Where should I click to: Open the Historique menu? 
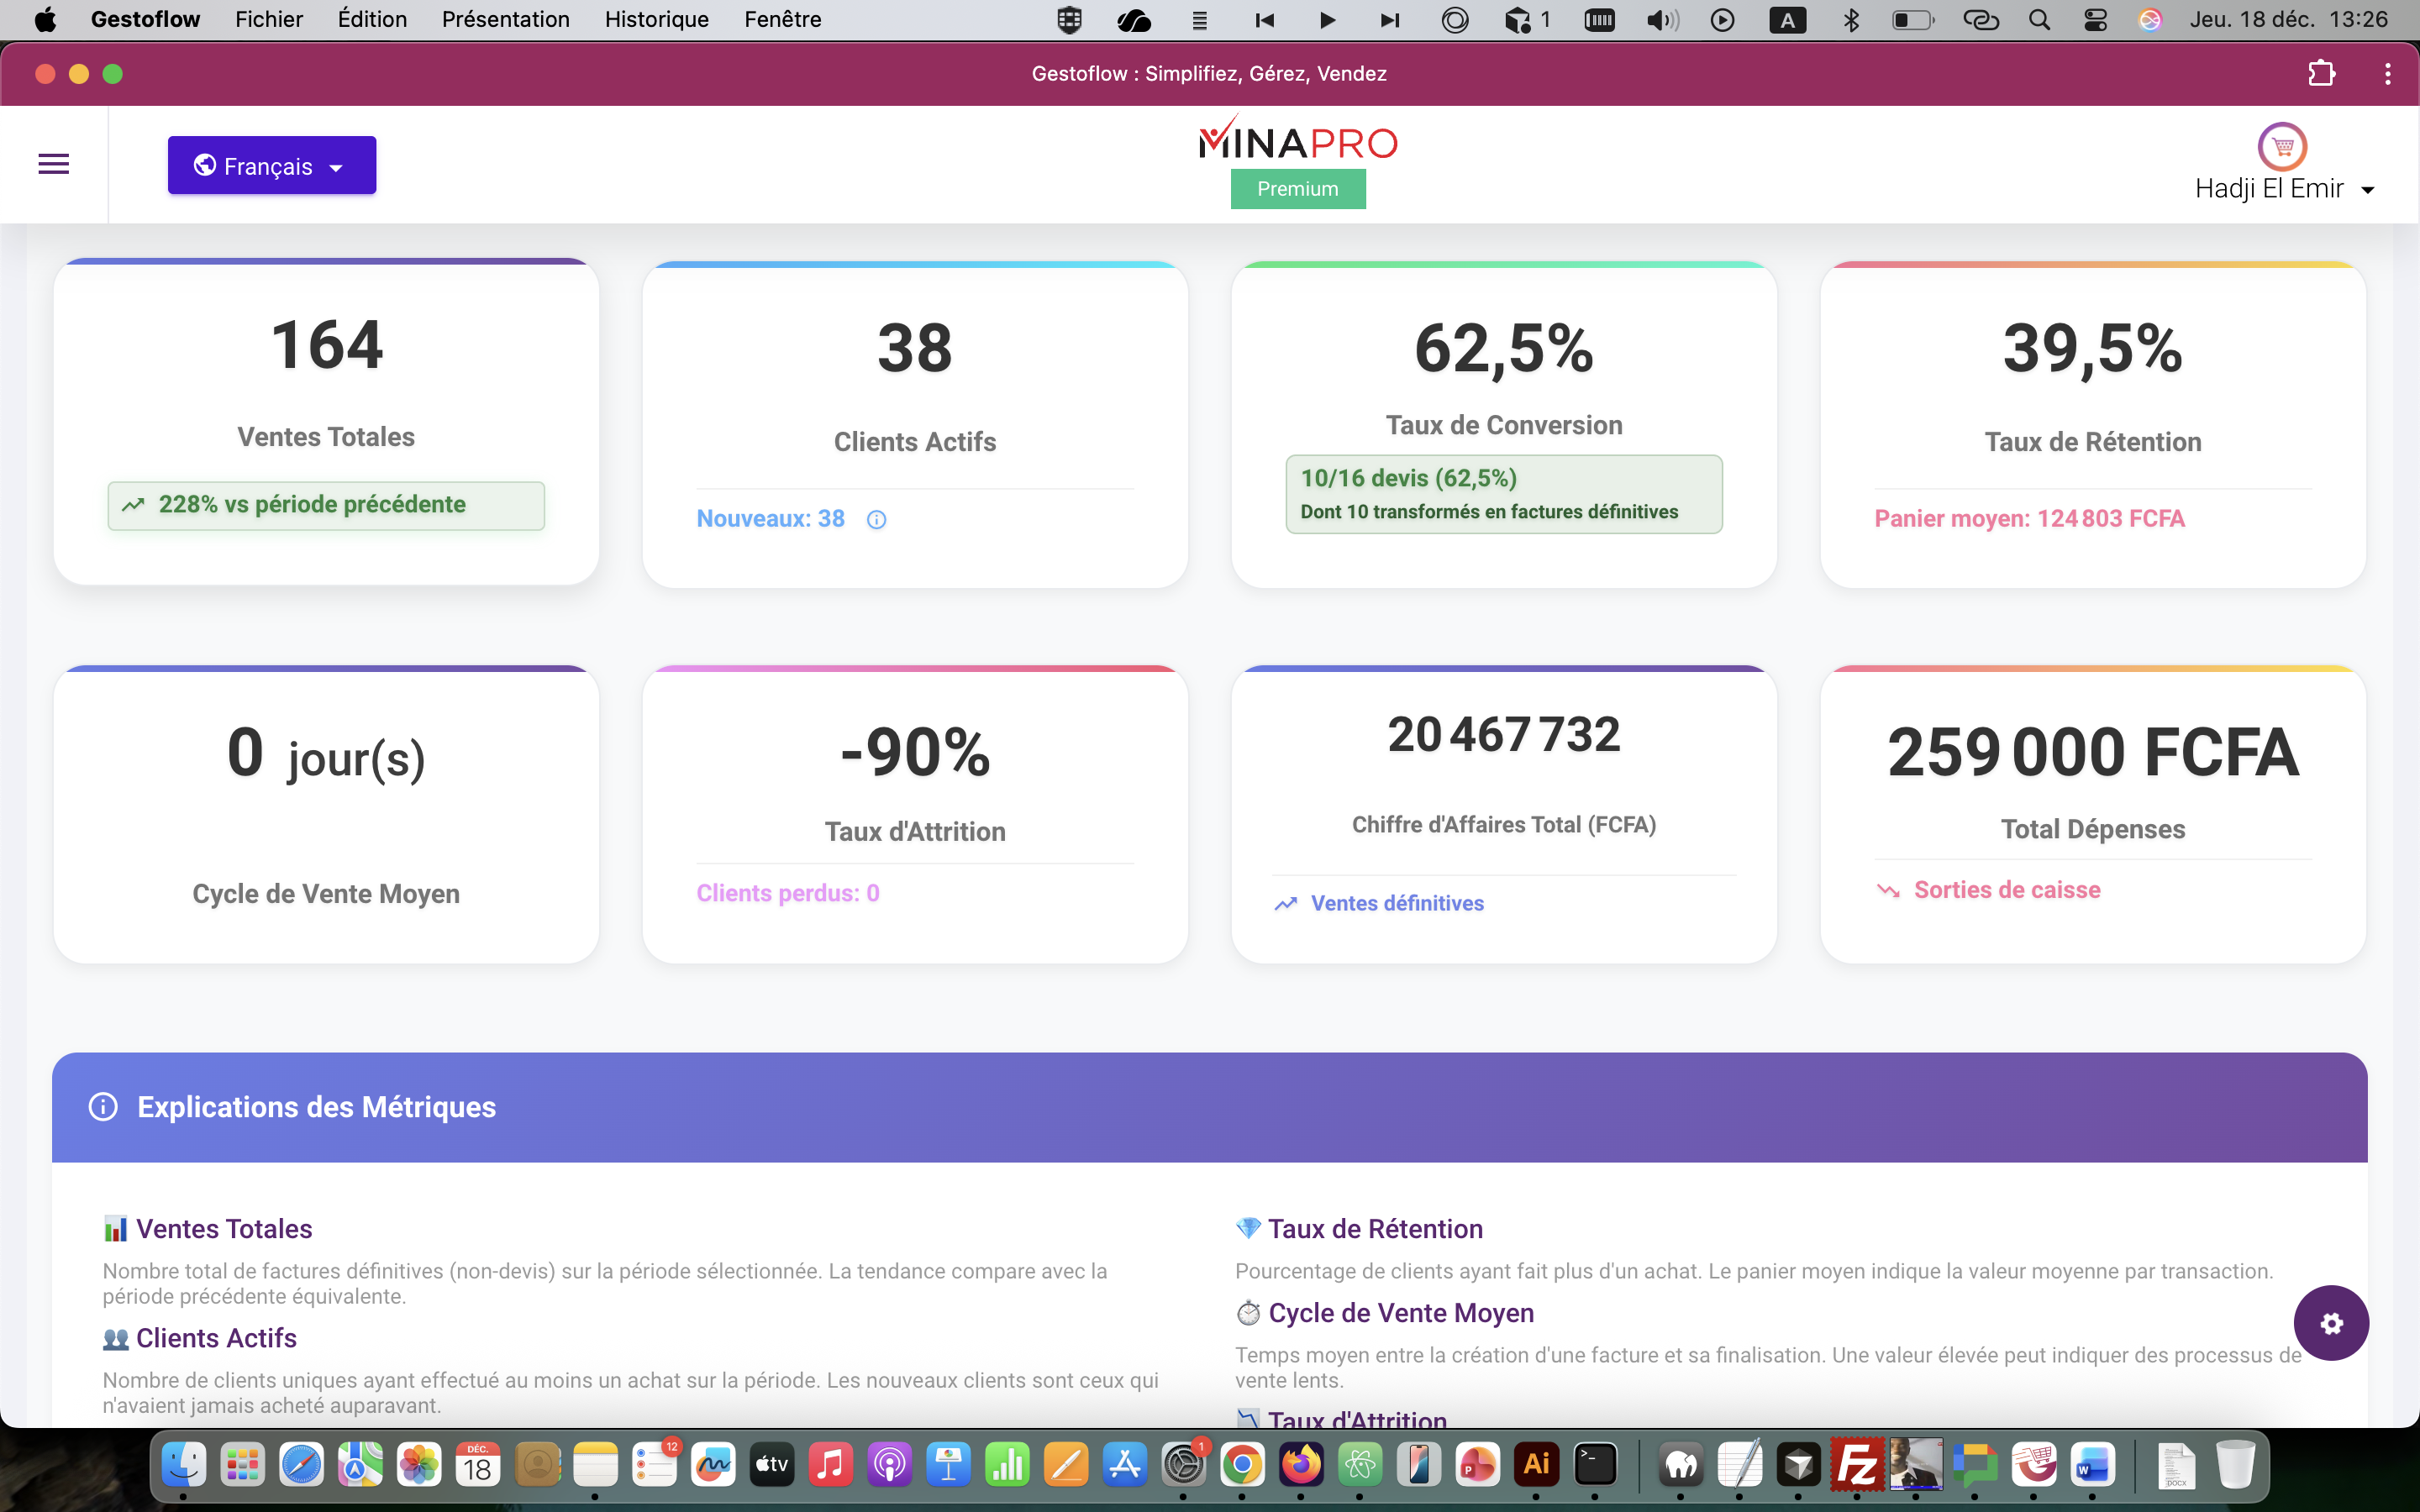(656, 19)
